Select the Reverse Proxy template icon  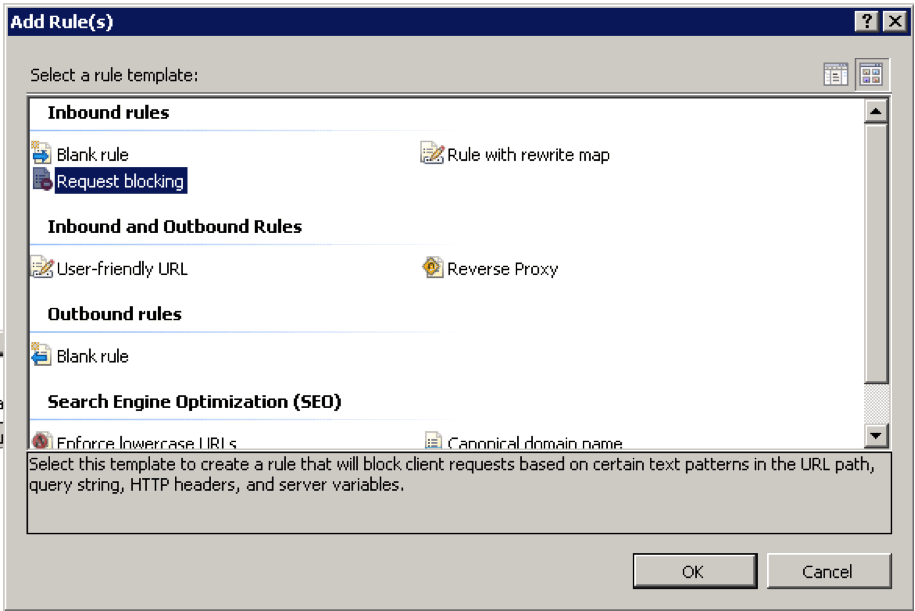coord(432,268)
